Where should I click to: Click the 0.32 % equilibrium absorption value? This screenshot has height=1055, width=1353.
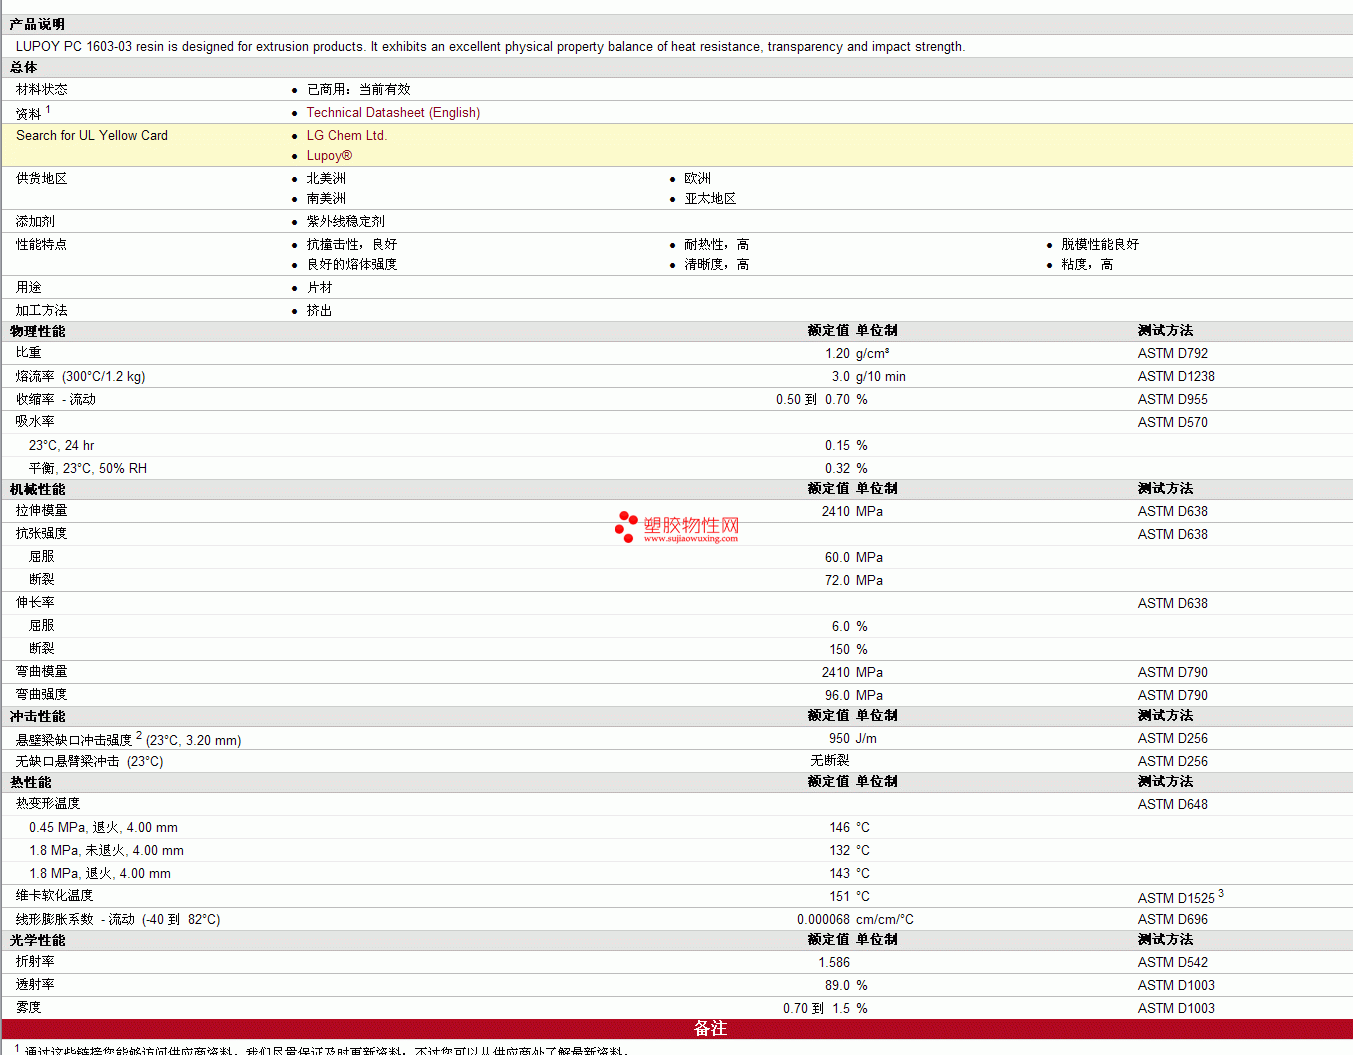pyautogui.click(x=846, y=469)
